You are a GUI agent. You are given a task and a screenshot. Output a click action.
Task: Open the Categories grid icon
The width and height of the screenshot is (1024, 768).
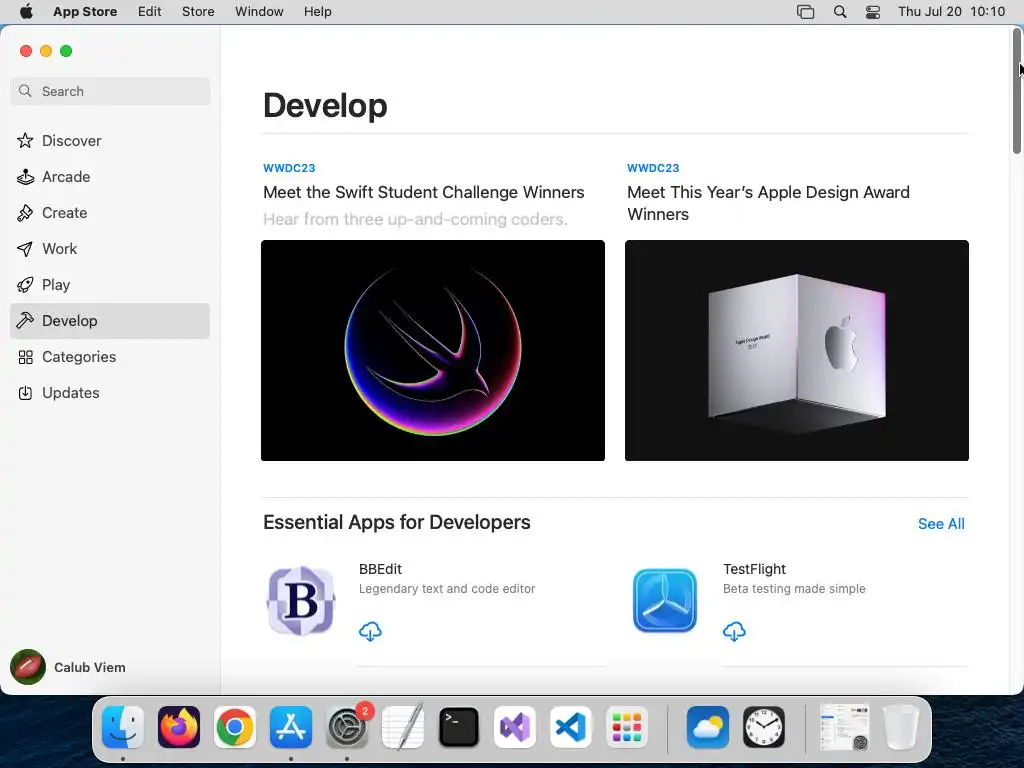pos(25,357)
